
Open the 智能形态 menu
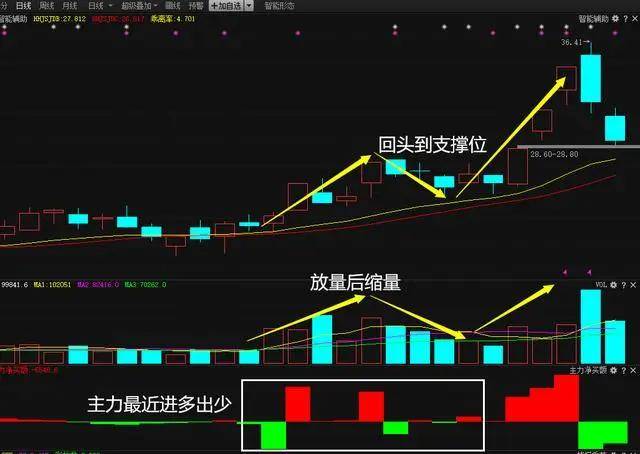[x=279, y=6]
